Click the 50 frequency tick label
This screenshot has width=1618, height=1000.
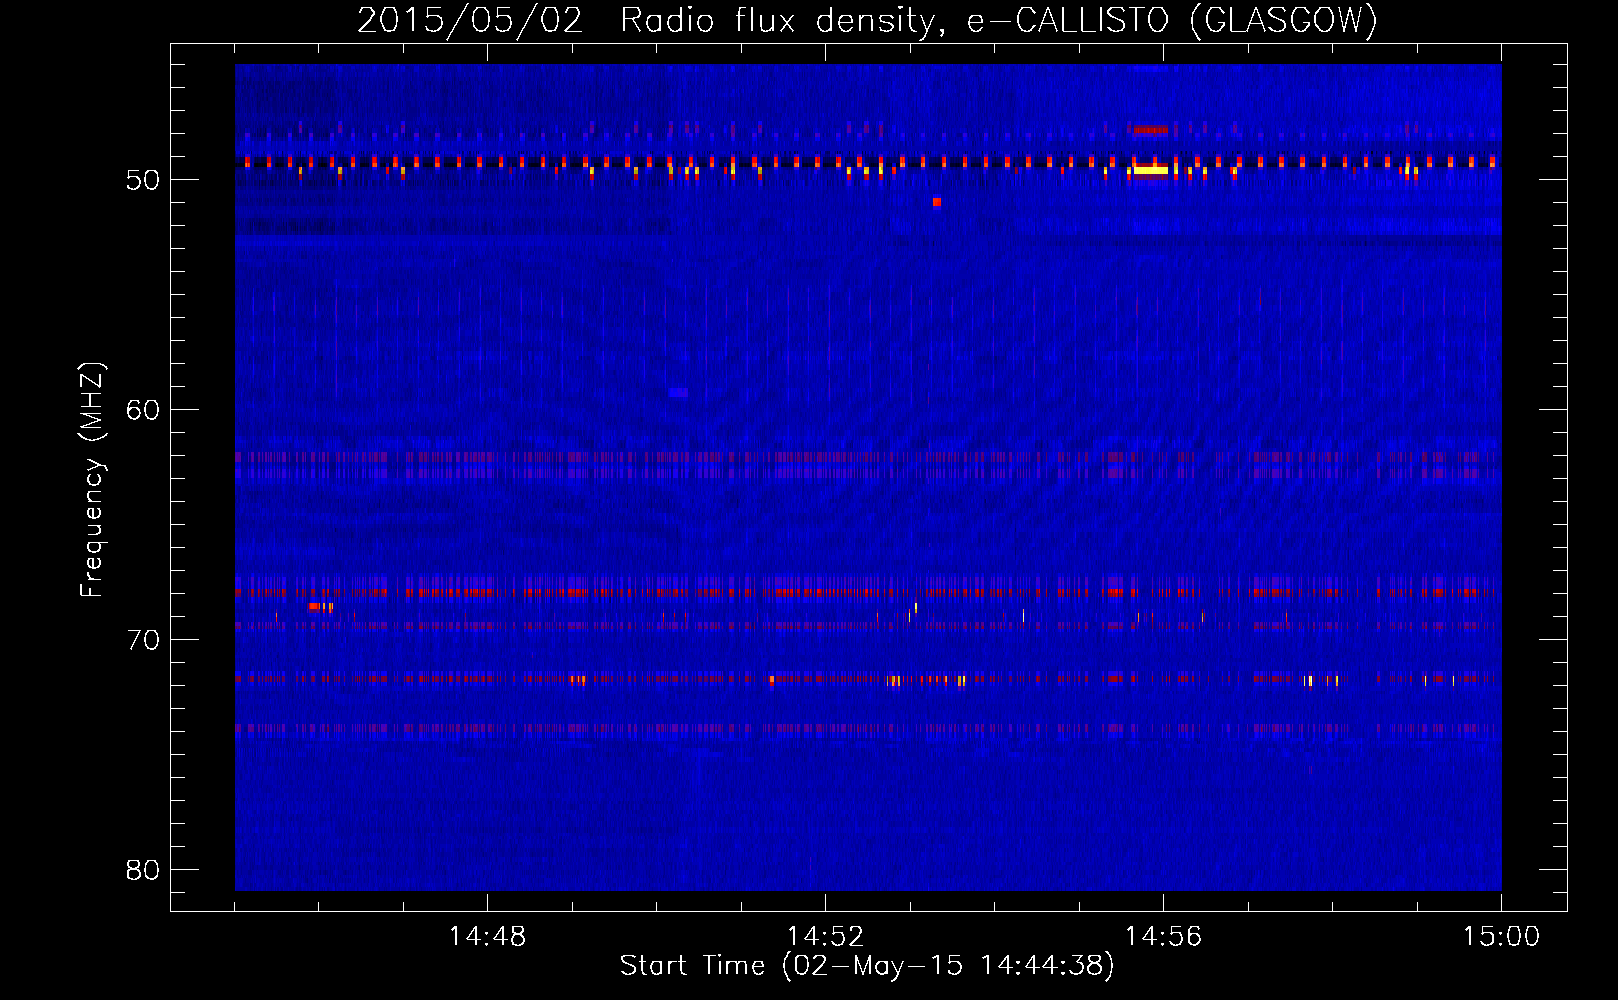(143, 180)
